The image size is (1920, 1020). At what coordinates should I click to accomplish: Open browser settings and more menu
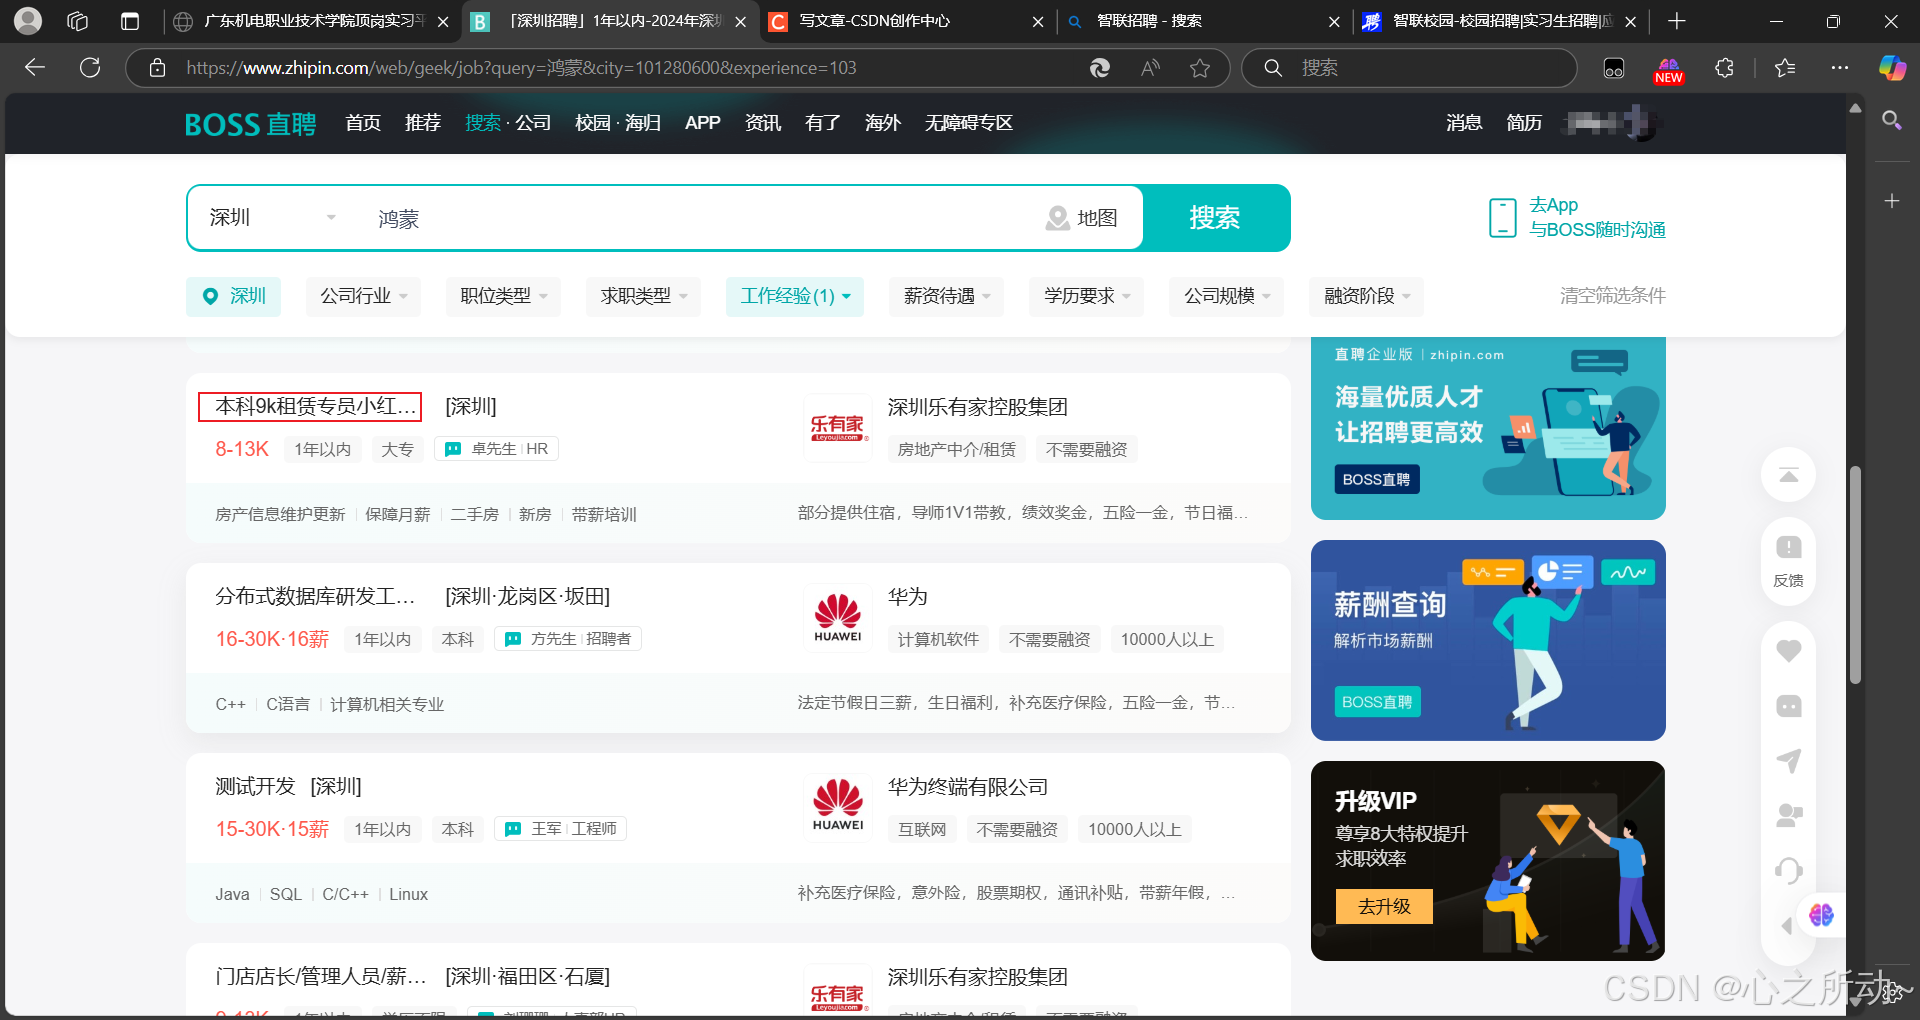pyautogui.click(x=1840, y=68)
